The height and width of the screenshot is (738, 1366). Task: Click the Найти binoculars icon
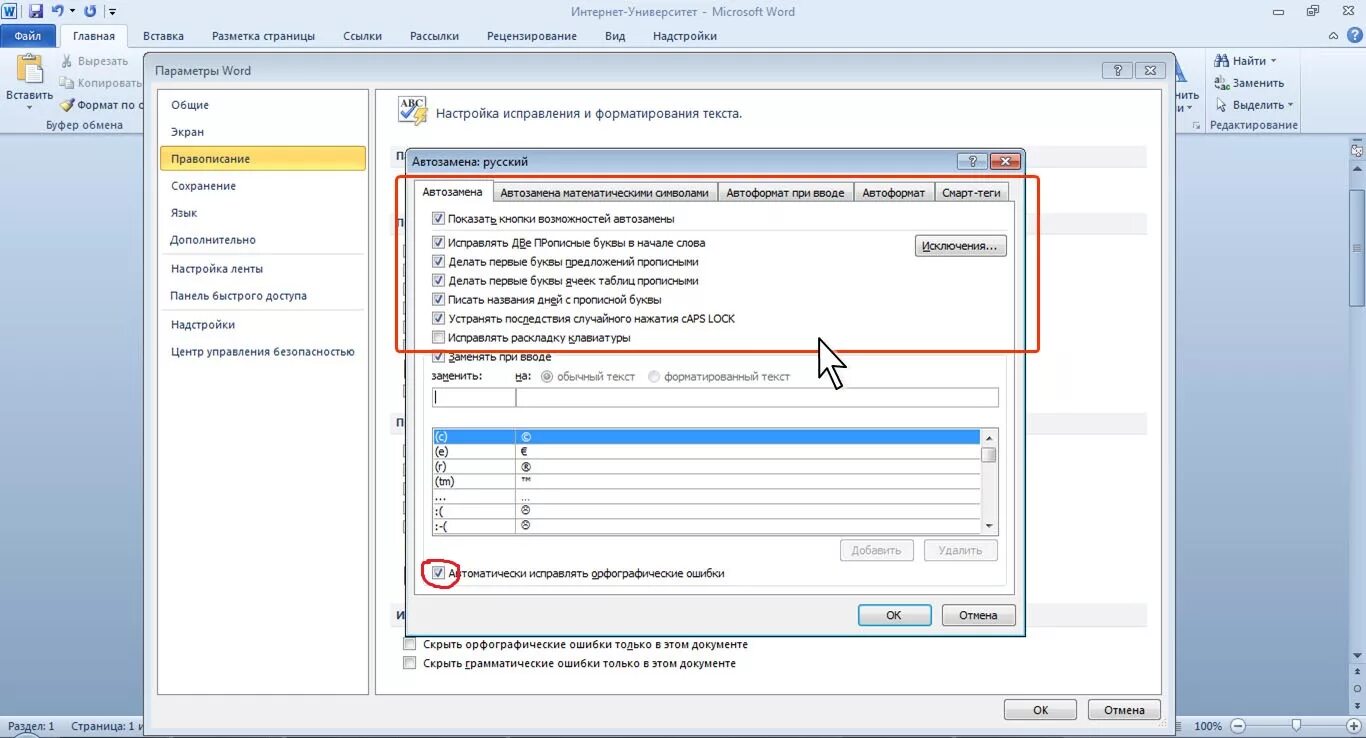tap(1222, 61)
